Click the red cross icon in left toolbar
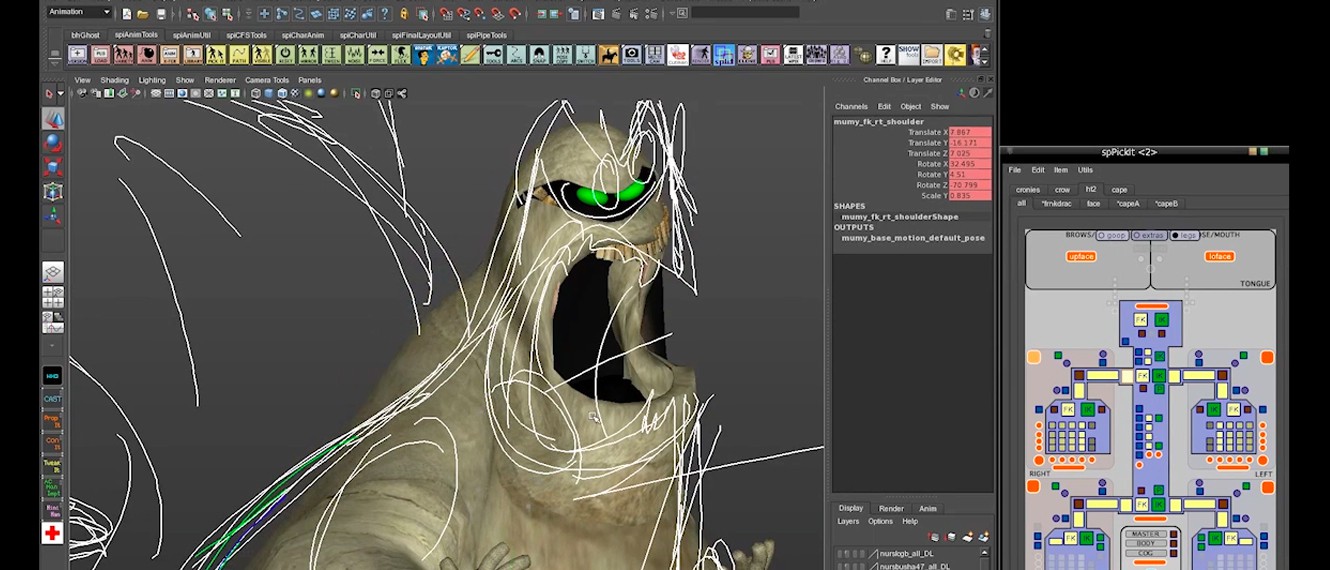The image size is (1330, 570). click(52, 534)
